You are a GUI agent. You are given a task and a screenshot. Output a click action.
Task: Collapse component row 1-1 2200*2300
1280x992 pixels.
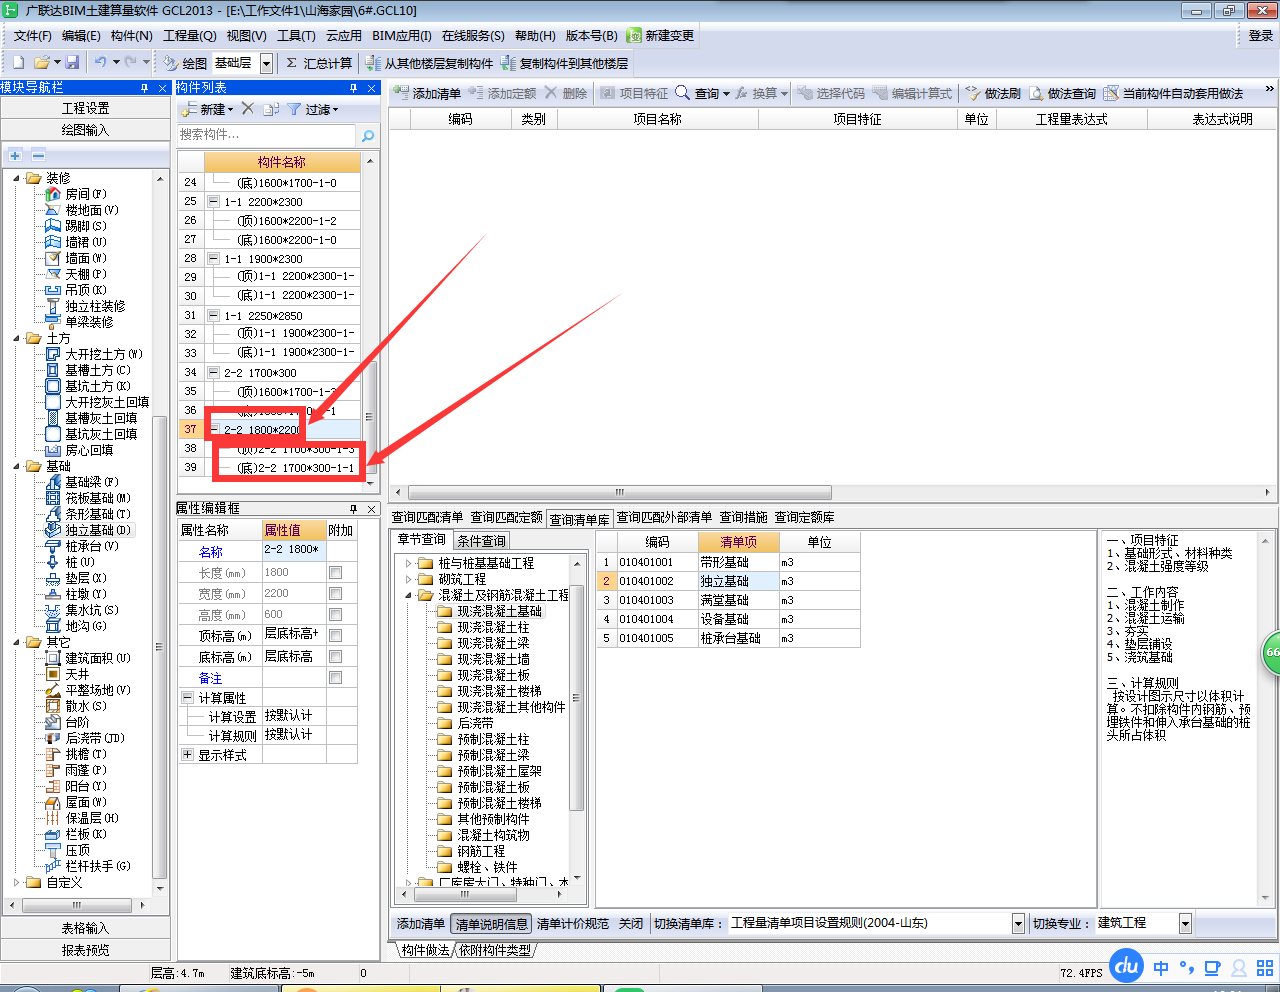point(213,202)
